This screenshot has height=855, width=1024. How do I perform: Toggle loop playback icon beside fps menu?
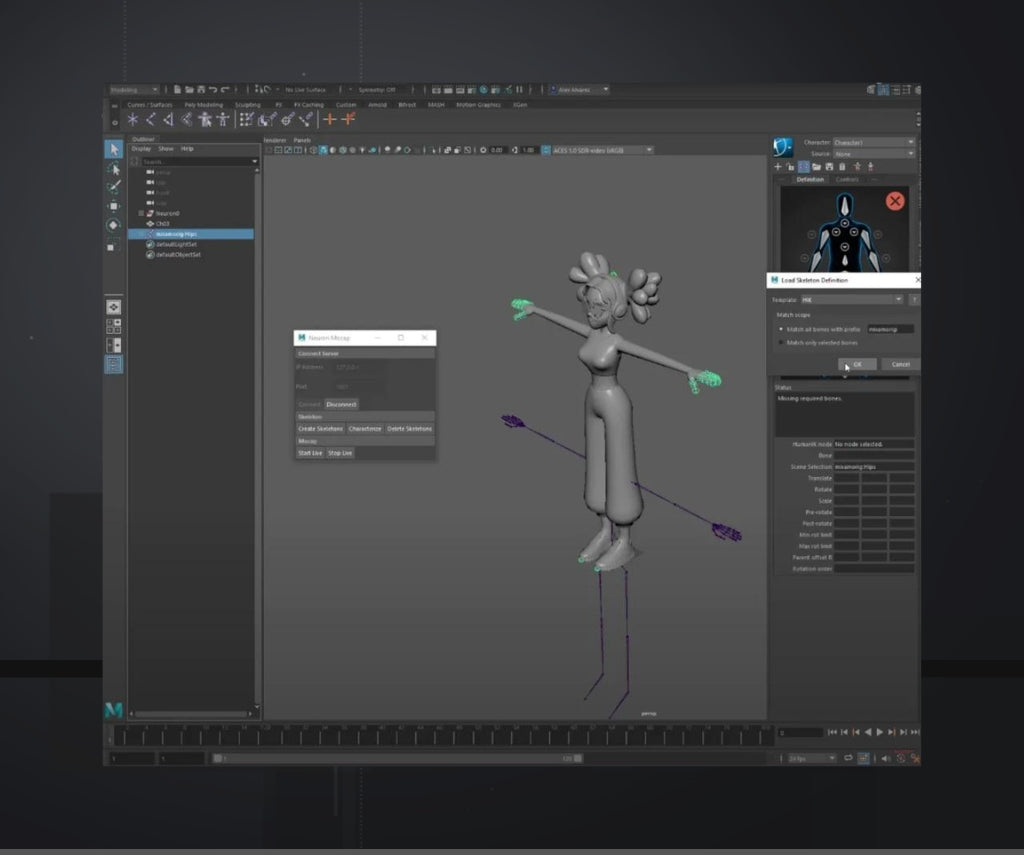pos(848,758)
